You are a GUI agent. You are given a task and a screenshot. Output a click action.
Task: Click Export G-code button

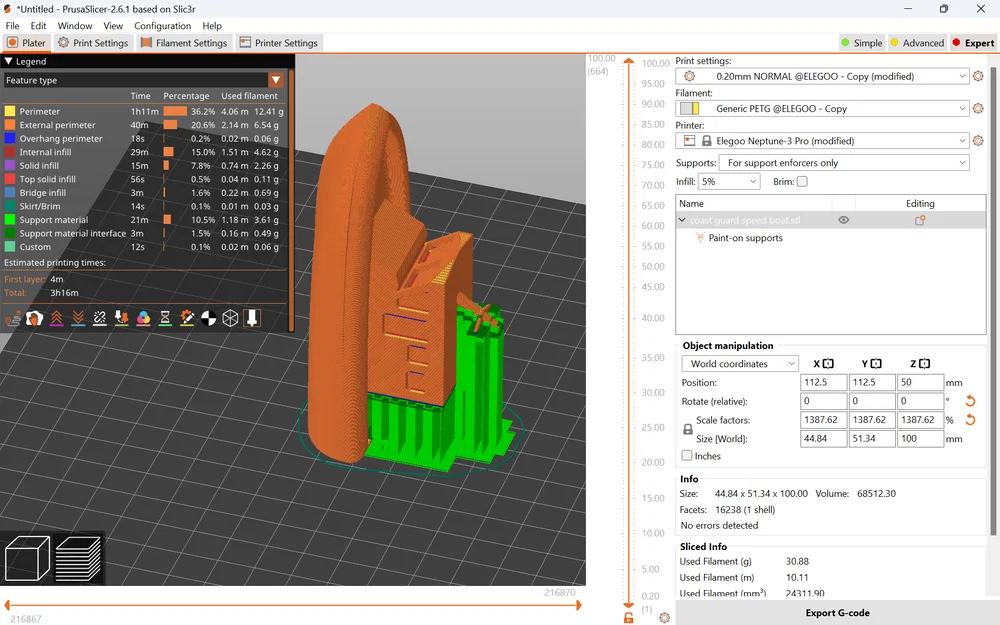pos(837,612)
